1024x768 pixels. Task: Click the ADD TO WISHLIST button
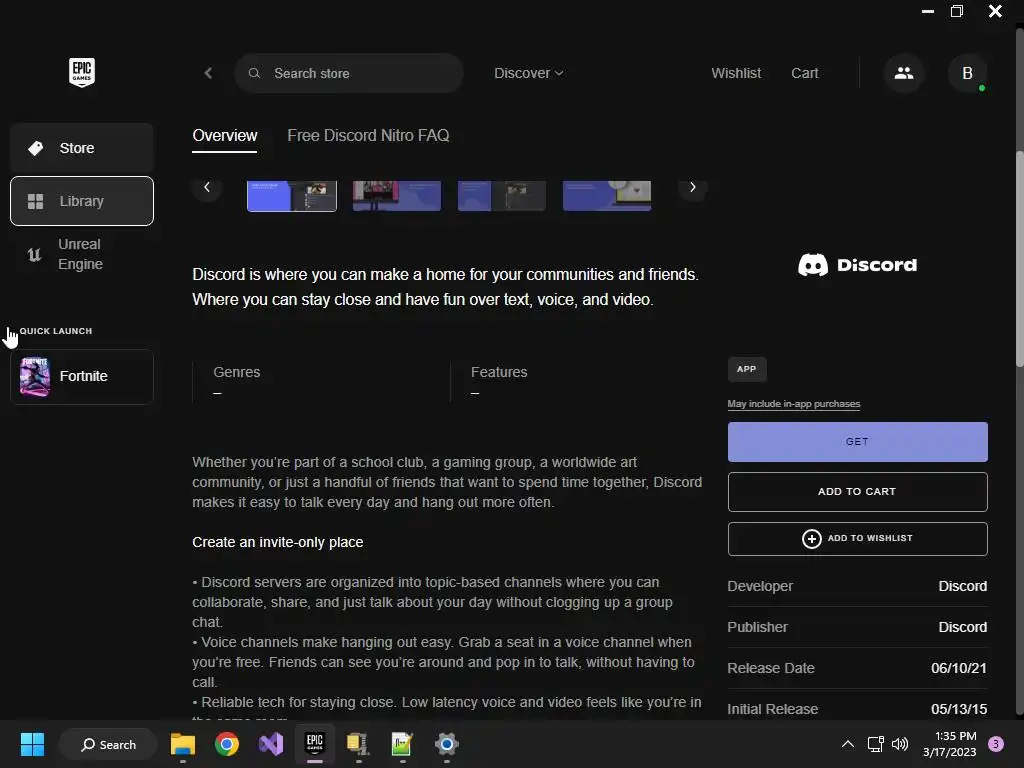click(x=857, y=539)
